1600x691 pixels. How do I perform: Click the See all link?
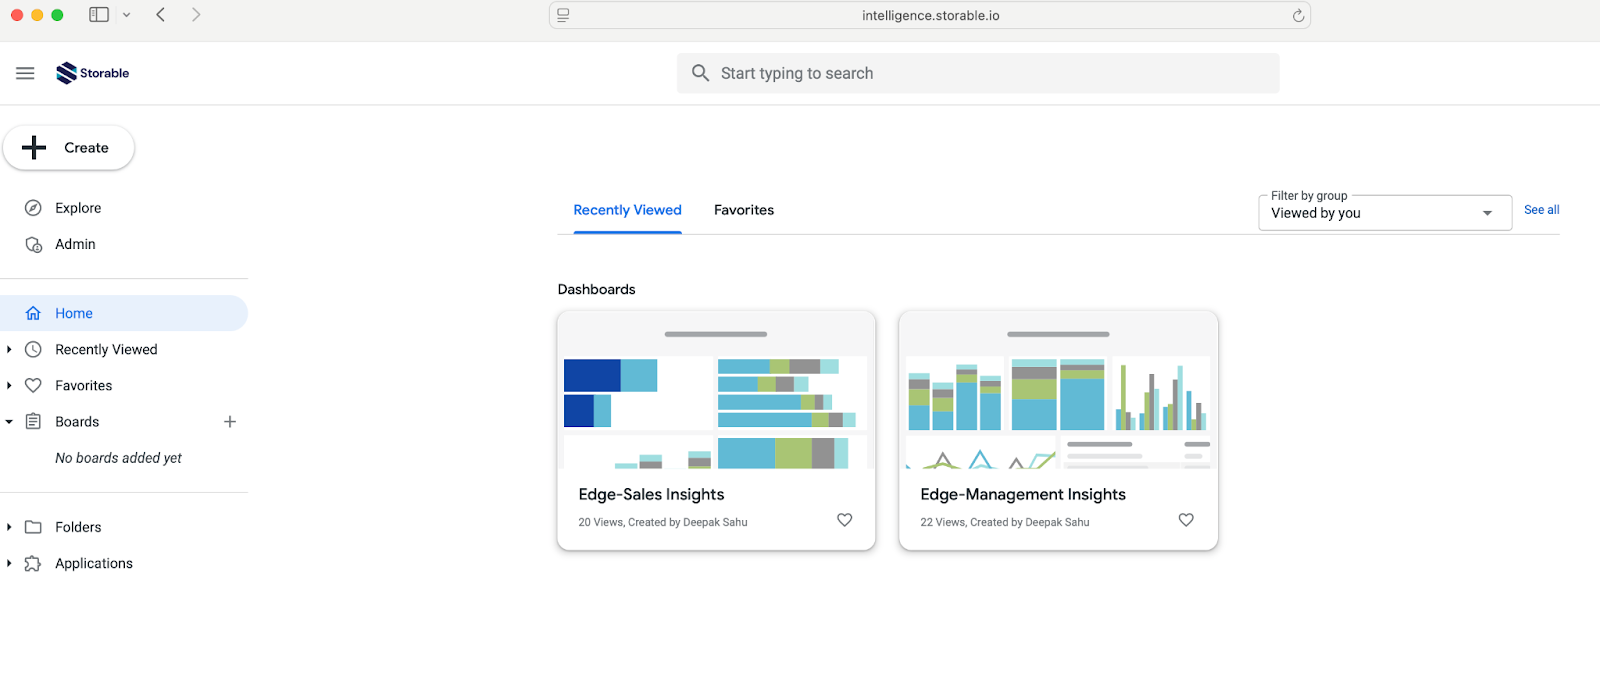[x=1541, y=210]
